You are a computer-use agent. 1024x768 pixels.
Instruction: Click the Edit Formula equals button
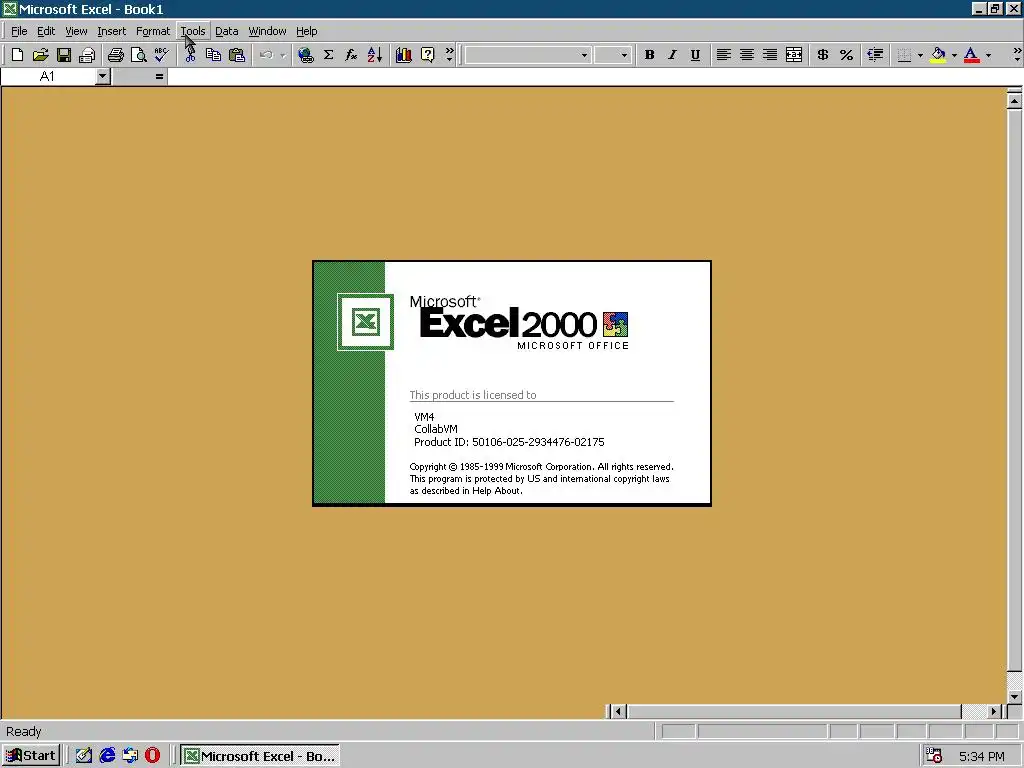(x=159, y=77)
